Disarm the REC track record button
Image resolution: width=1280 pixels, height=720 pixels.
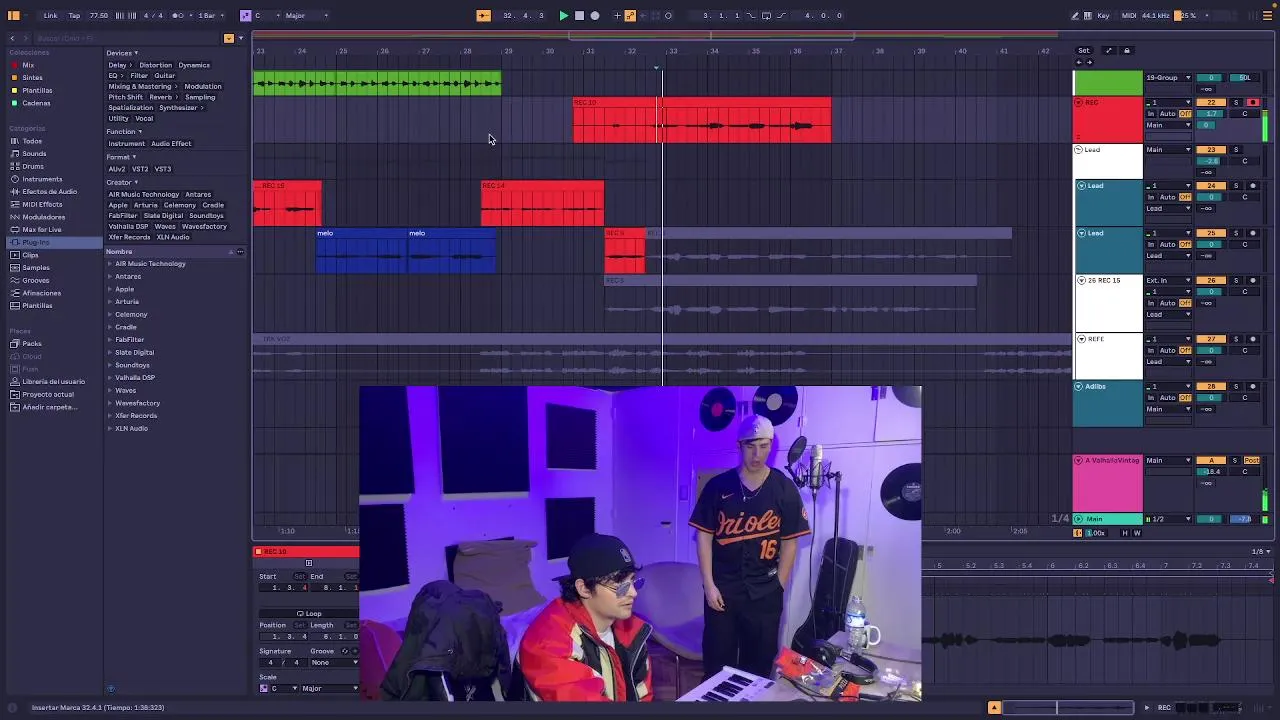1253,102
